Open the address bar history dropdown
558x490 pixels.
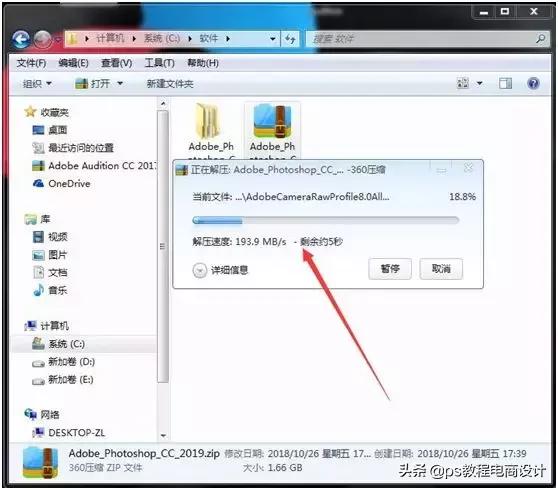[273, 38]
